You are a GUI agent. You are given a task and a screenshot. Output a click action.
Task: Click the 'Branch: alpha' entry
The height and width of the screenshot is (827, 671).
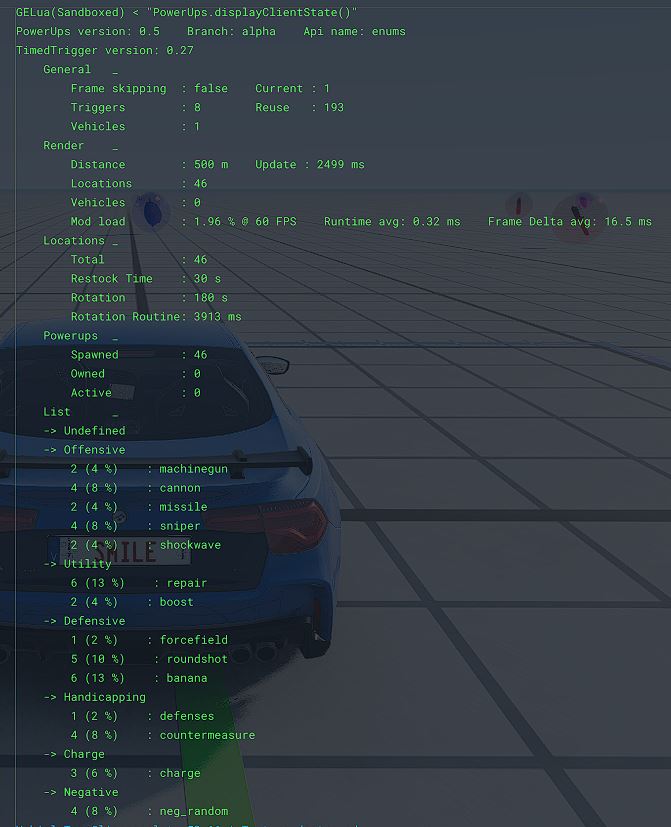pyautogui.click(x=231, y=31)
